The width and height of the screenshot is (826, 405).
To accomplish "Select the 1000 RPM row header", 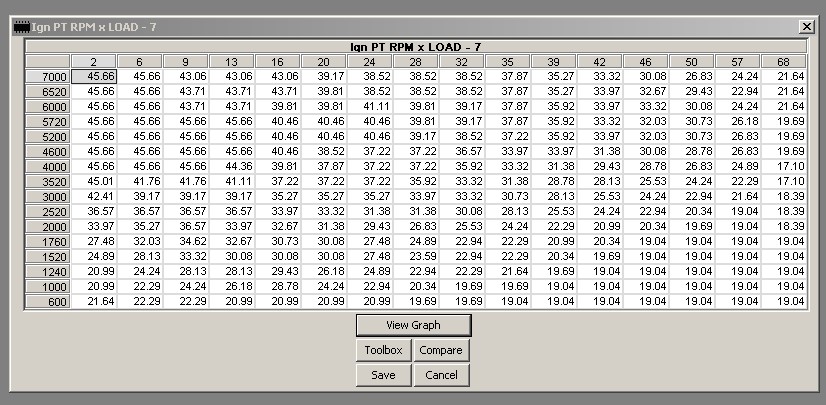I will click(x=47, y=287).
